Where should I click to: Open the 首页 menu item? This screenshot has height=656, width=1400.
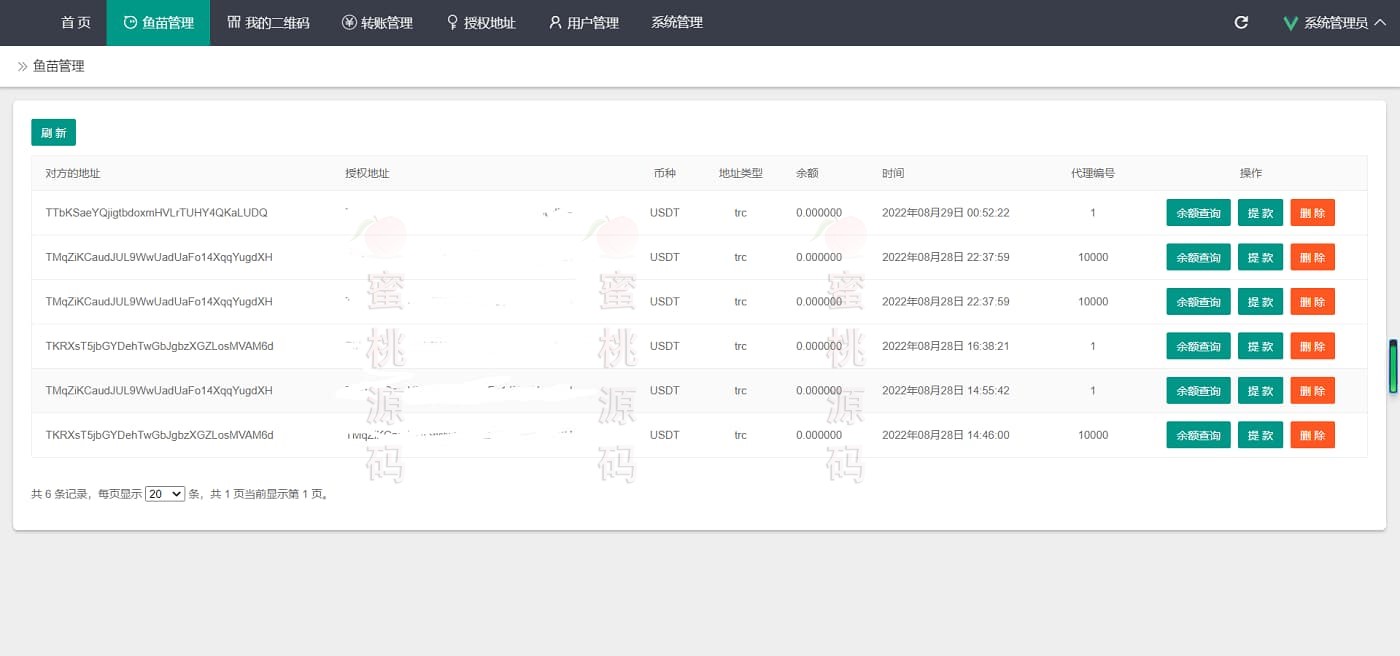coord(75,22)
